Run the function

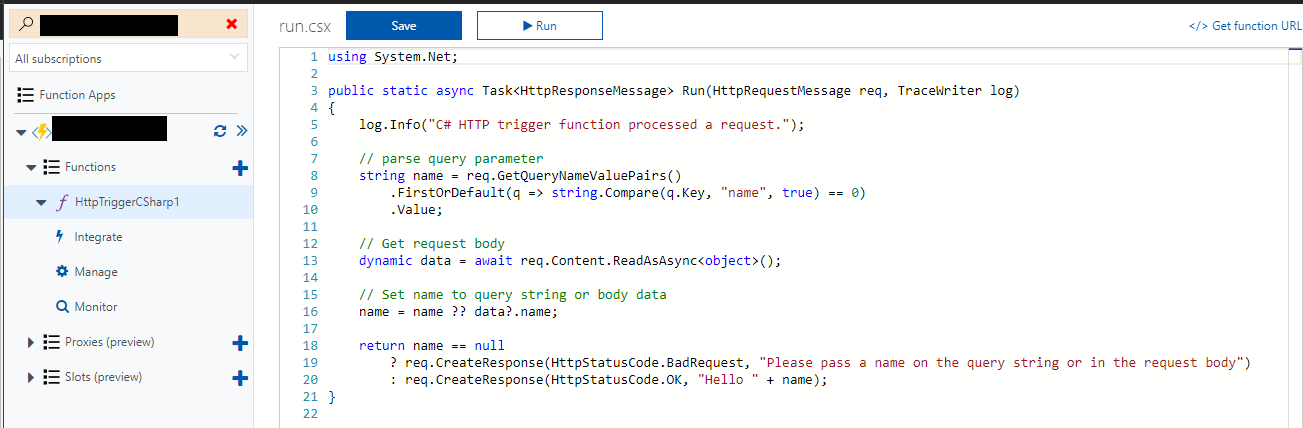pos(540,26)
